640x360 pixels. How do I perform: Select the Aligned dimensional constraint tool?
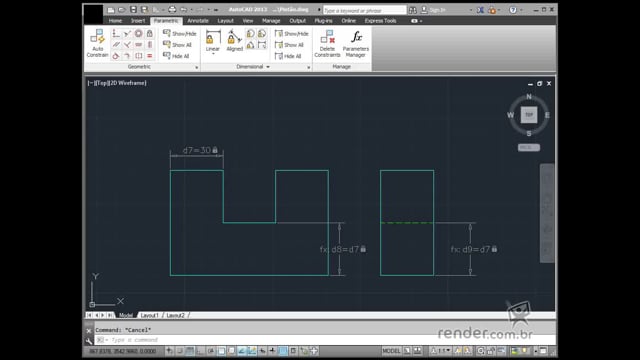coord(234,41)
